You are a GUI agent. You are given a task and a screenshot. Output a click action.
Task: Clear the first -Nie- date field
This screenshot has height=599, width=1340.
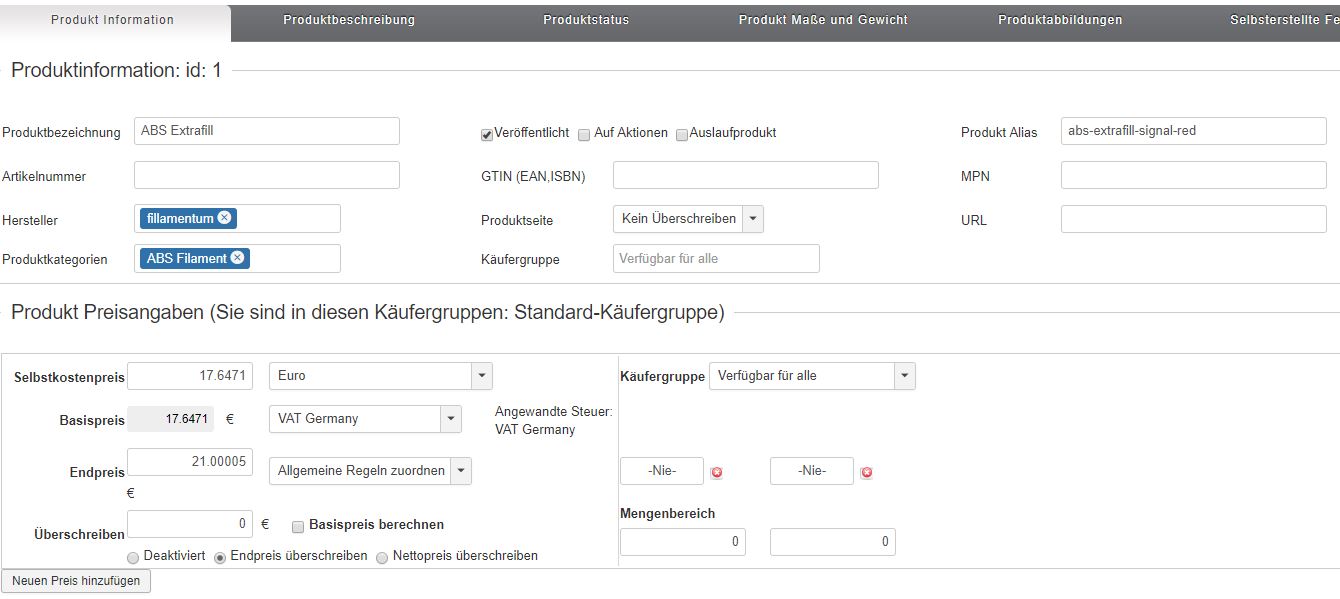(716, 472)
